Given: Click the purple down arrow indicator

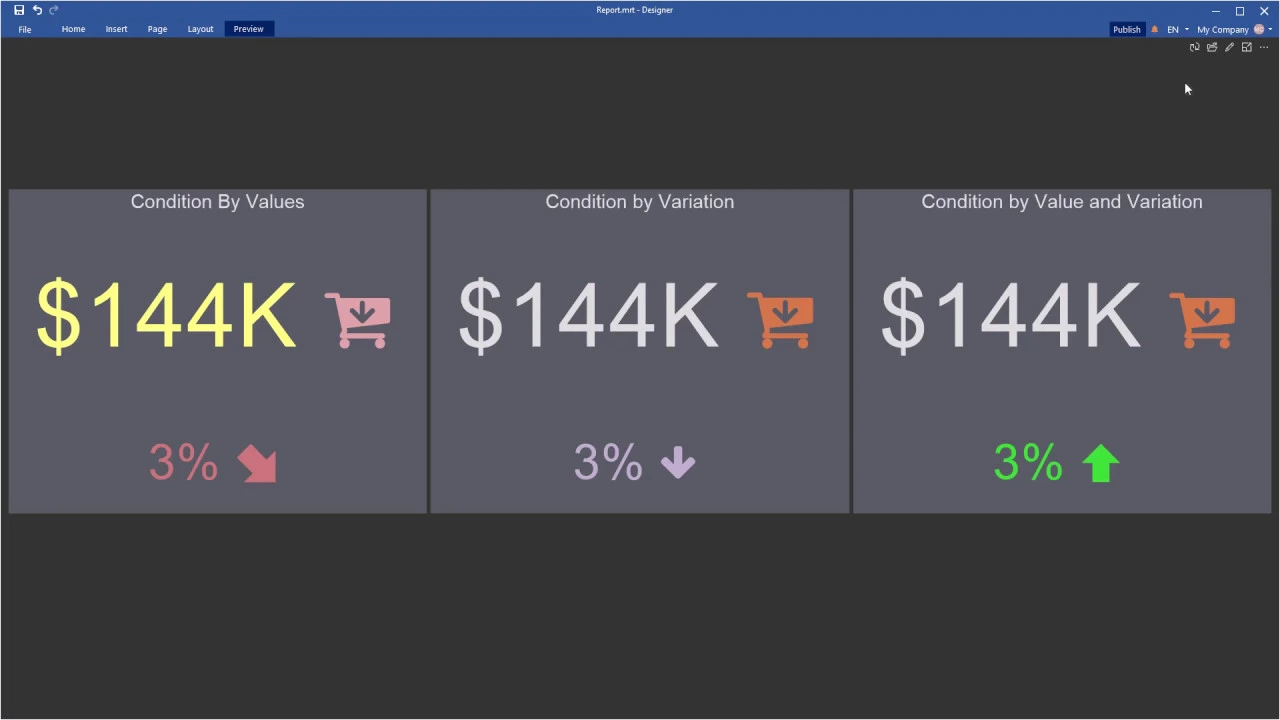Looking at the screenshot, I should (x=678, y=463).
